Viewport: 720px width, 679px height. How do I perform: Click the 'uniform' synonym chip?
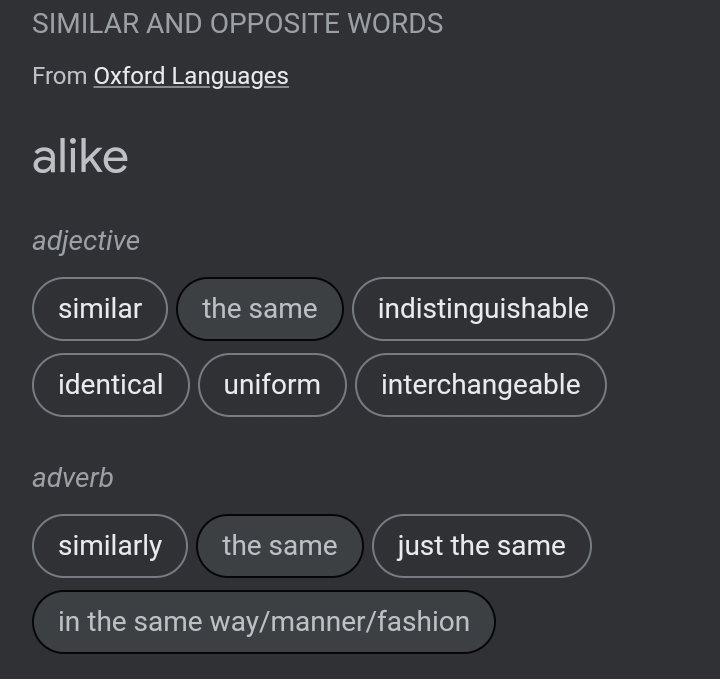272,385
